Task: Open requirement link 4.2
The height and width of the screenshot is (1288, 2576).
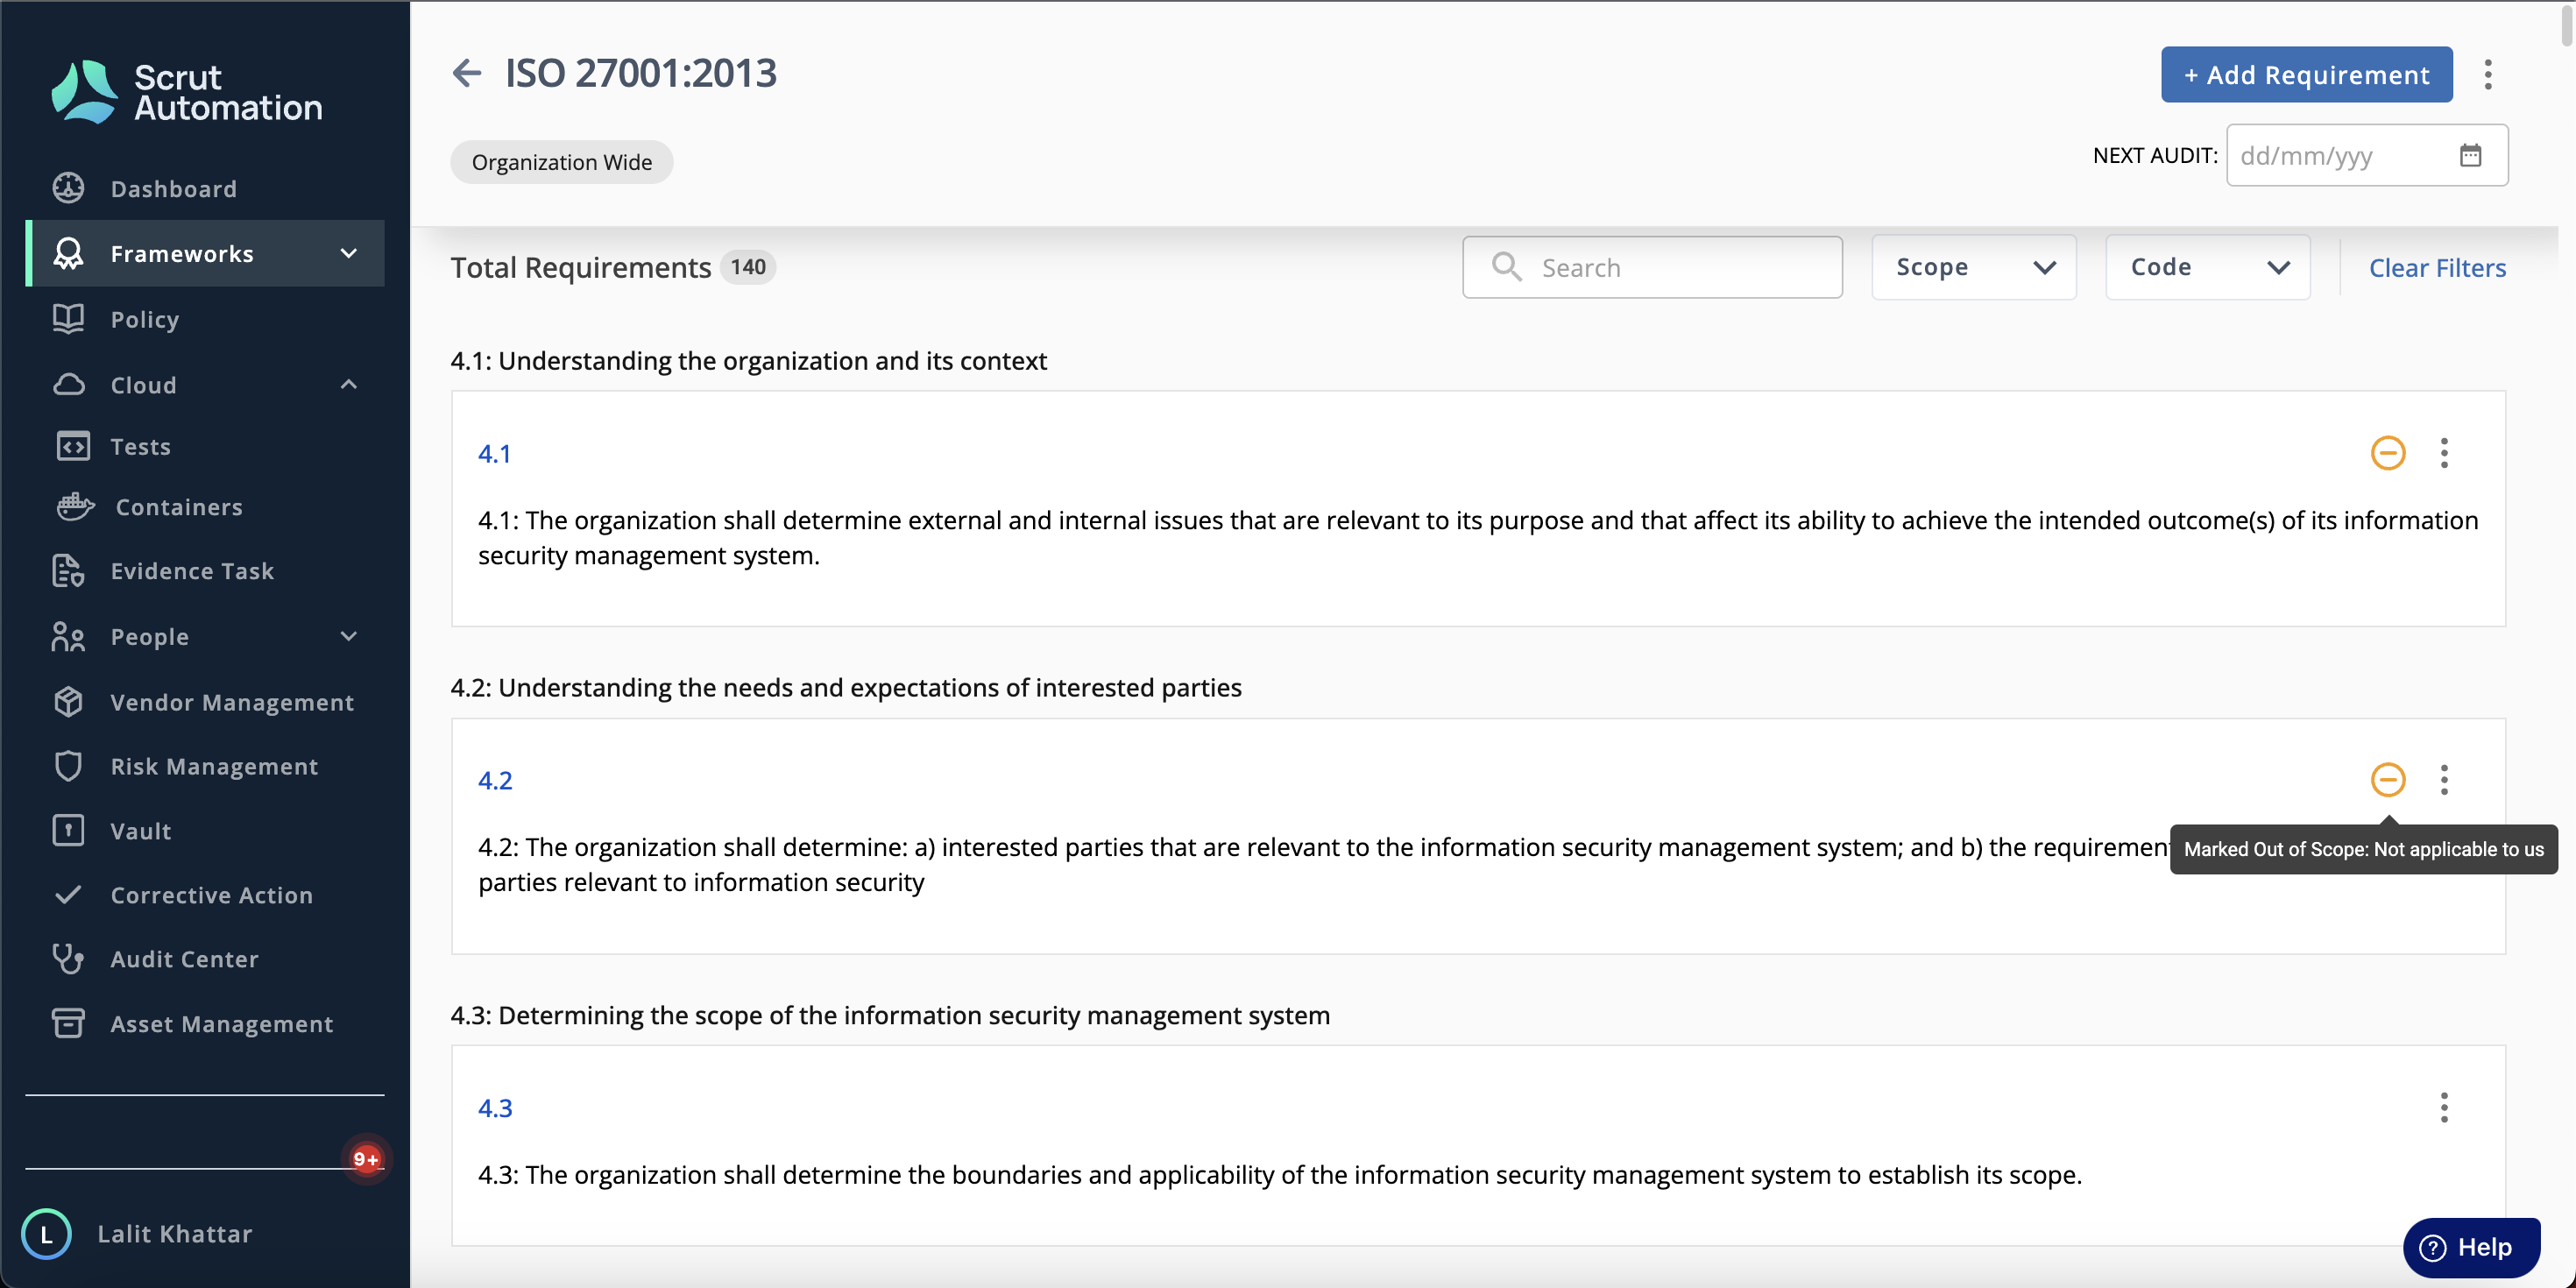Action: [x=495, y=780]
